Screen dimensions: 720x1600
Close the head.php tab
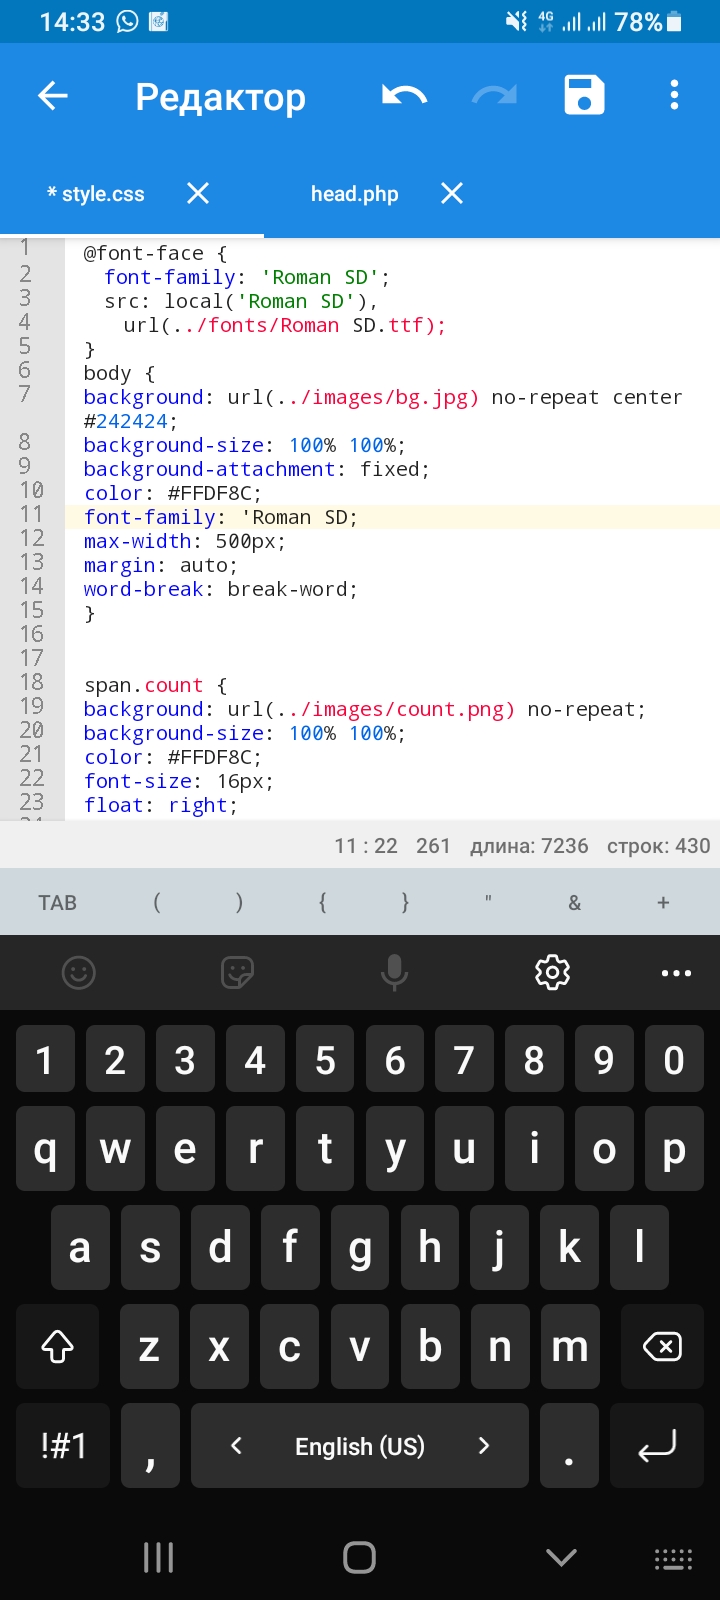click(452, 193)
